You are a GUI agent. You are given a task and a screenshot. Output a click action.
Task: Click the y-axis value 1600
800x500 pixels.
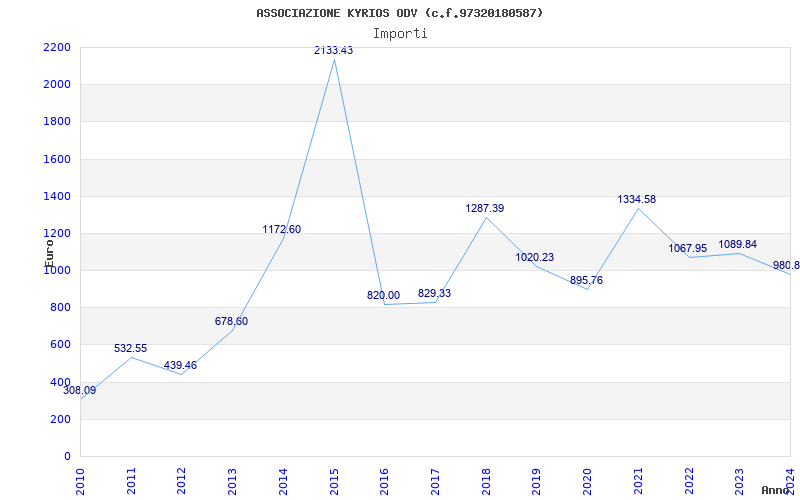[57, 159]
